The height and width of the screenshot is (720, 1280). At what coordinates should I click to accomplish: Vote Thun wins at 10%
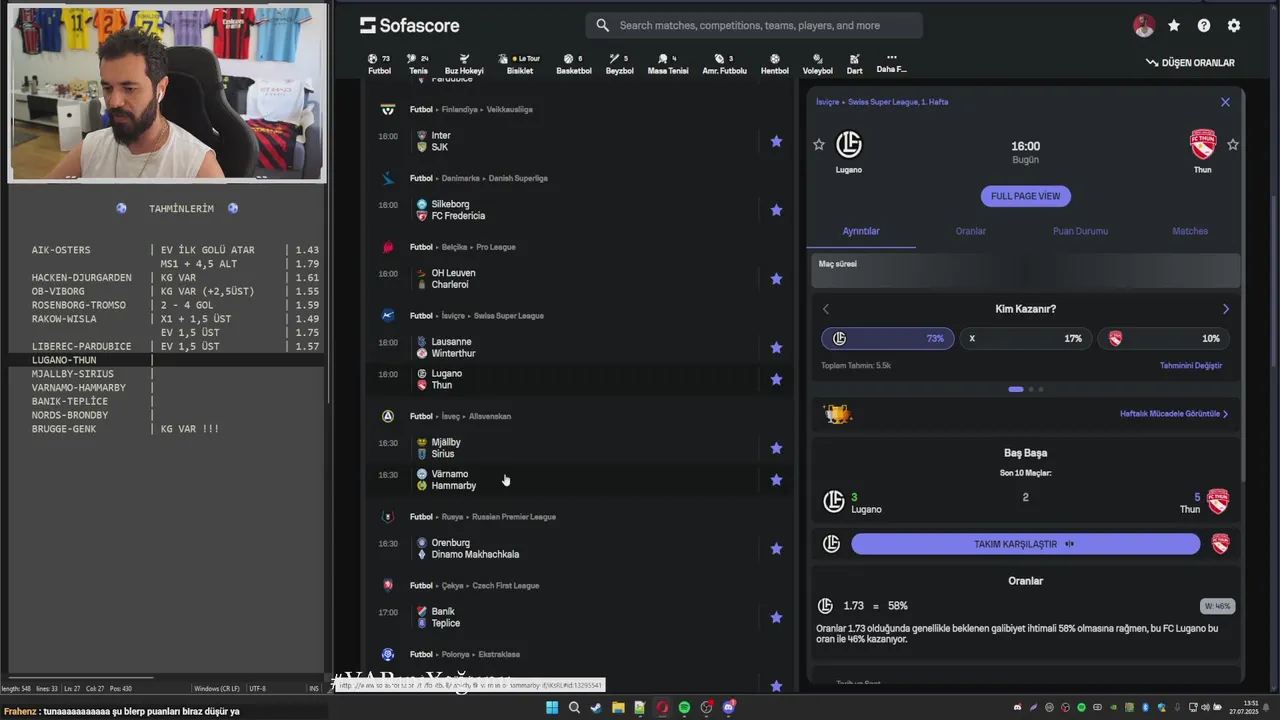click(x=1164, y=338)
